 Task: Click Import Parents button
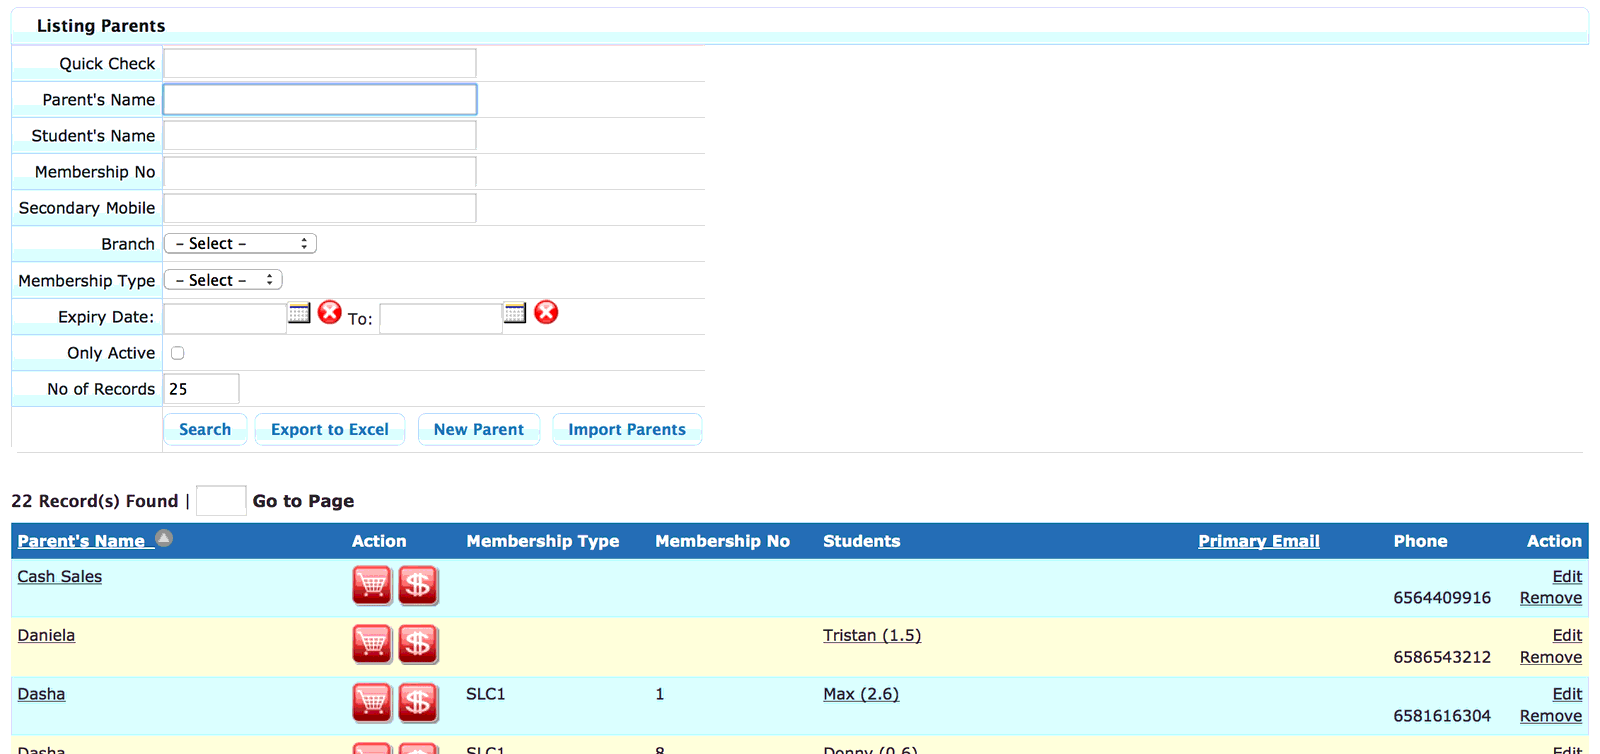coord(627,429)
